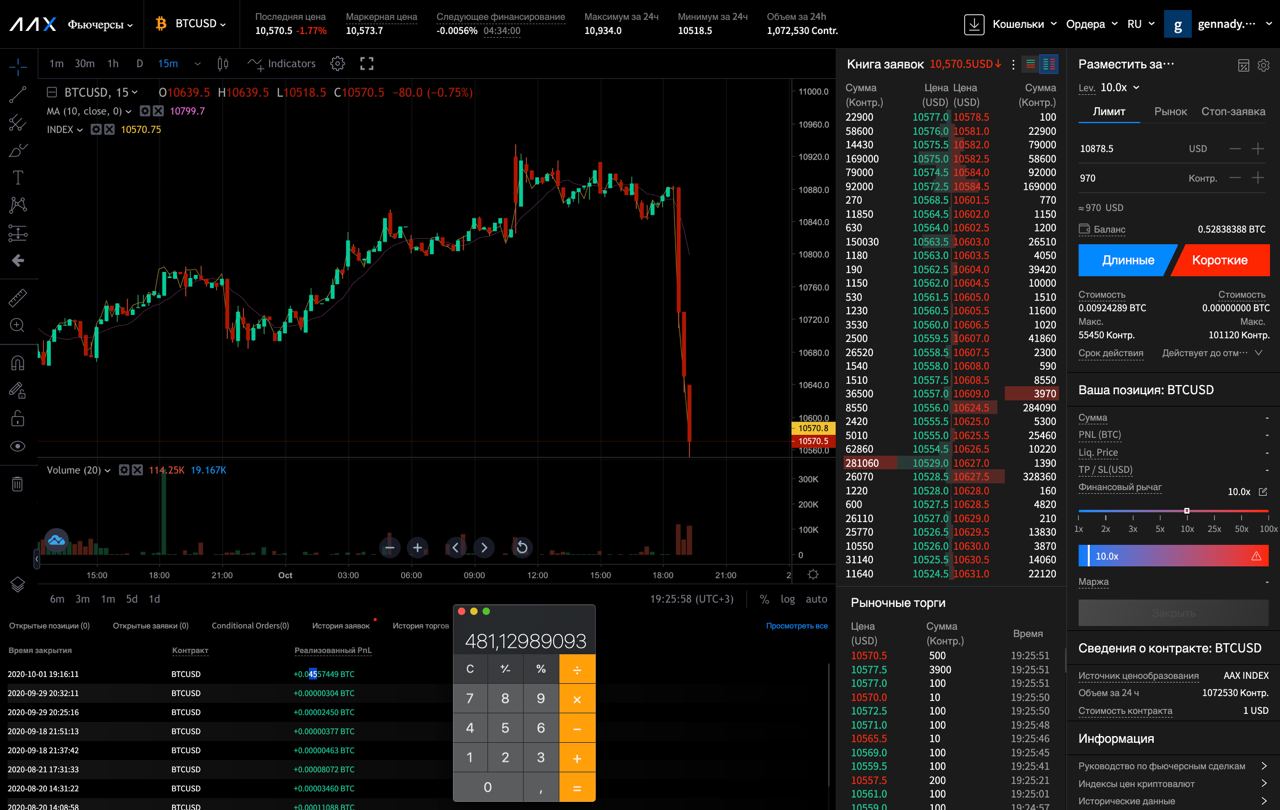Zoom out chart with minus button
This screenshot has height=810, width=1280.
390,547
